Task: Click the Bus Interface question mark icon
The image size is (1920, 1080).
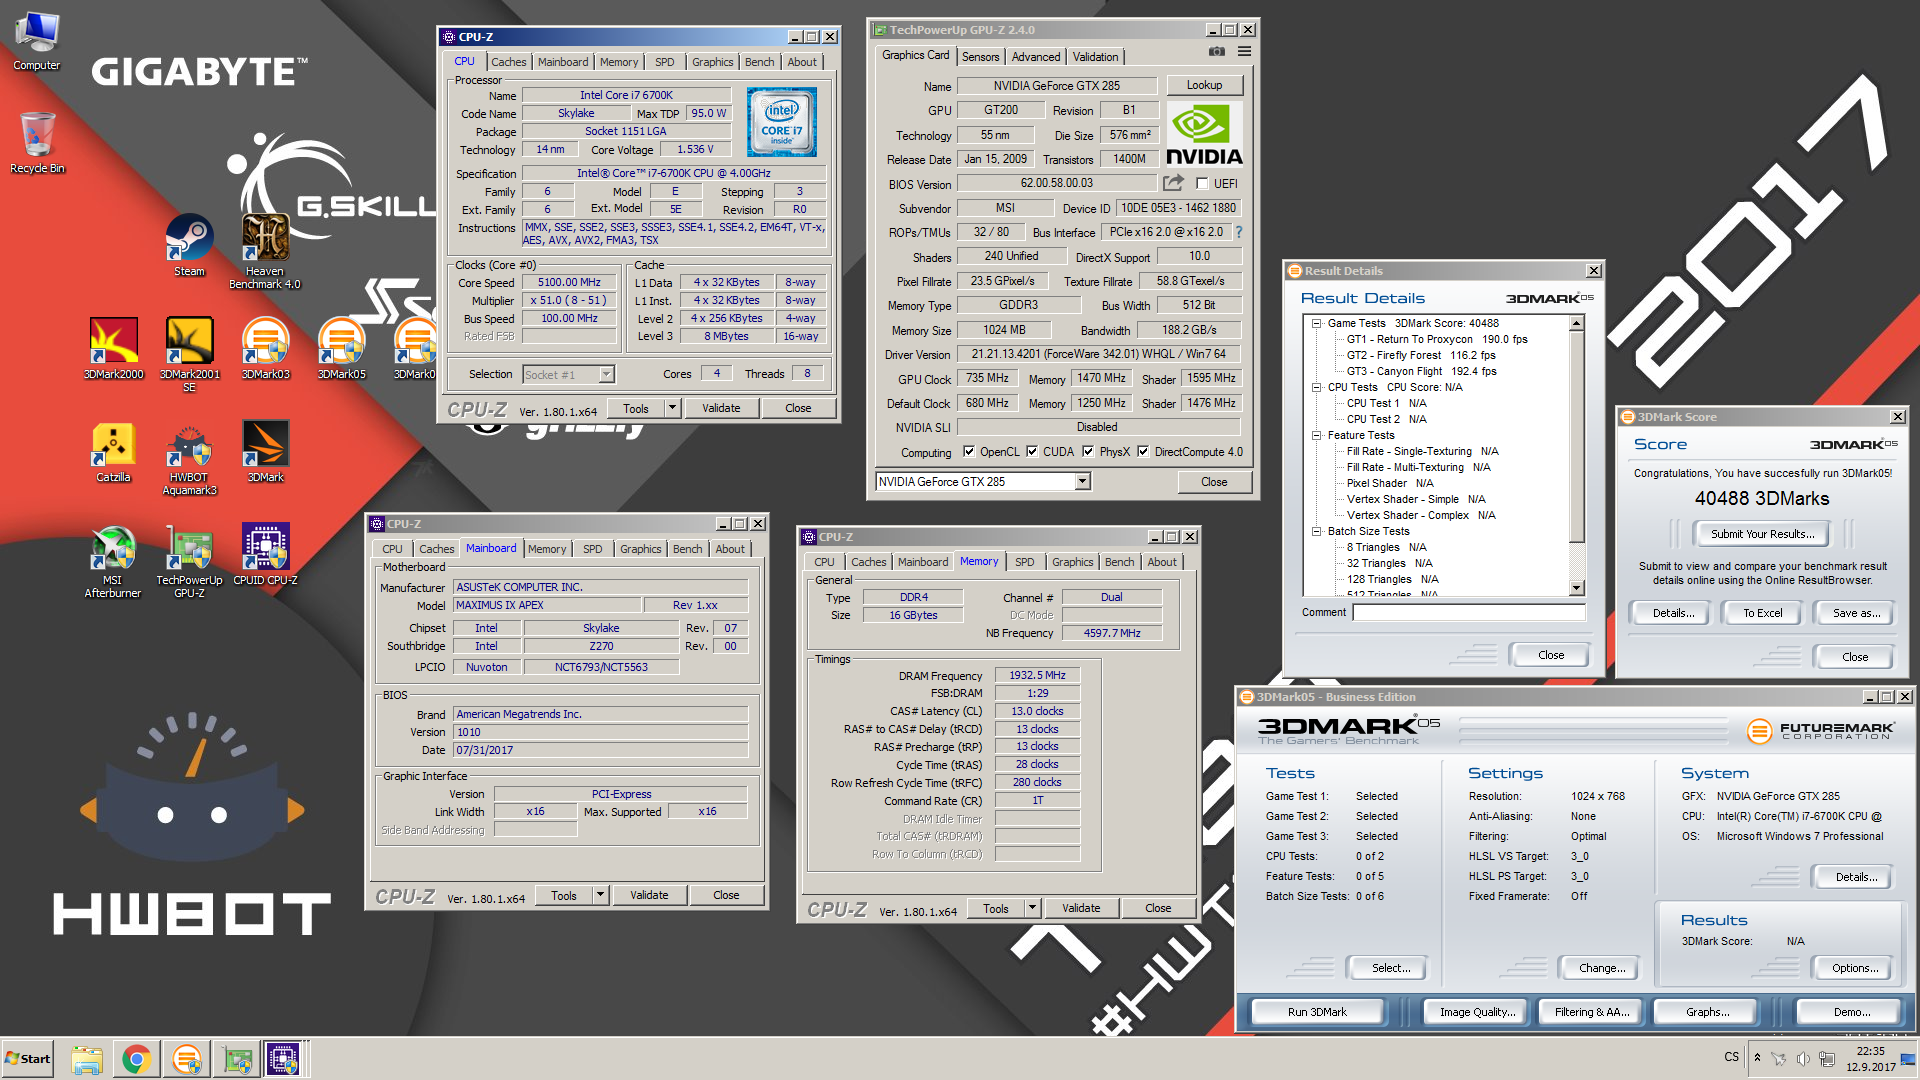Action: [1239, 232]
